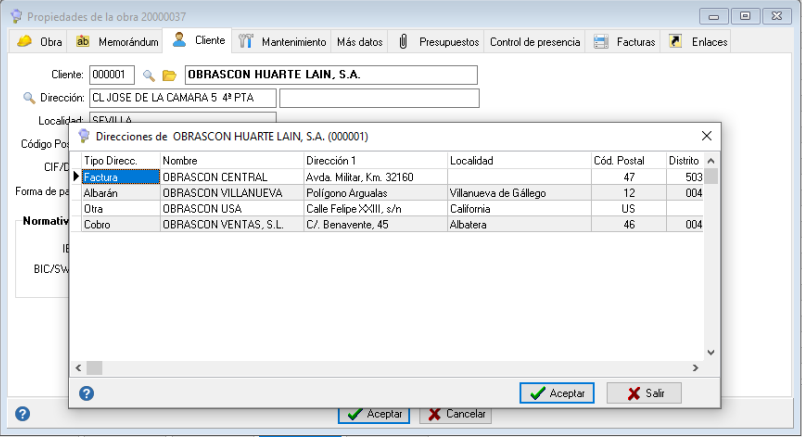
Task: Click the row indicator arrow for Factura row
Action: (x=76, y=177)
